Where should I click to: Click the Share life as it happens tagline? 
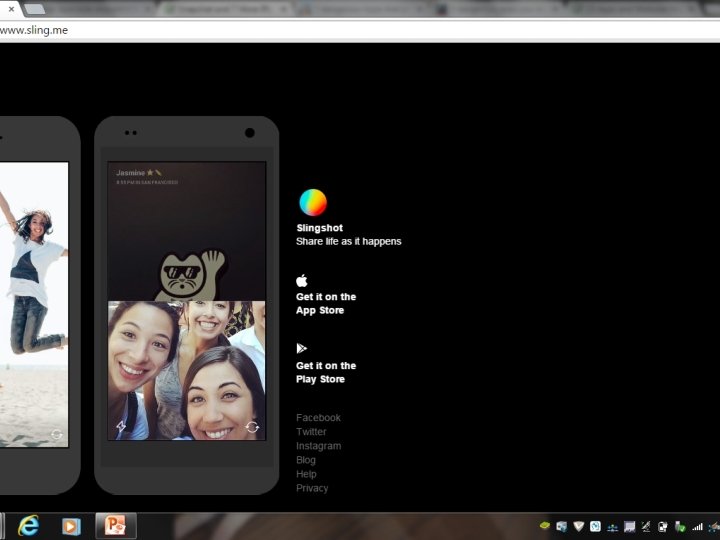(x=349, y=242)
